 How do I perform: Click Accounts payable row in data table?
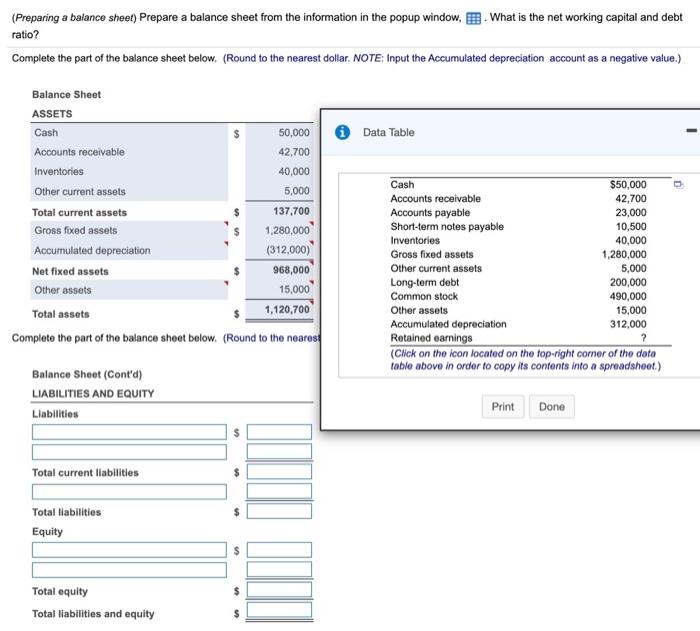(518, 213)
